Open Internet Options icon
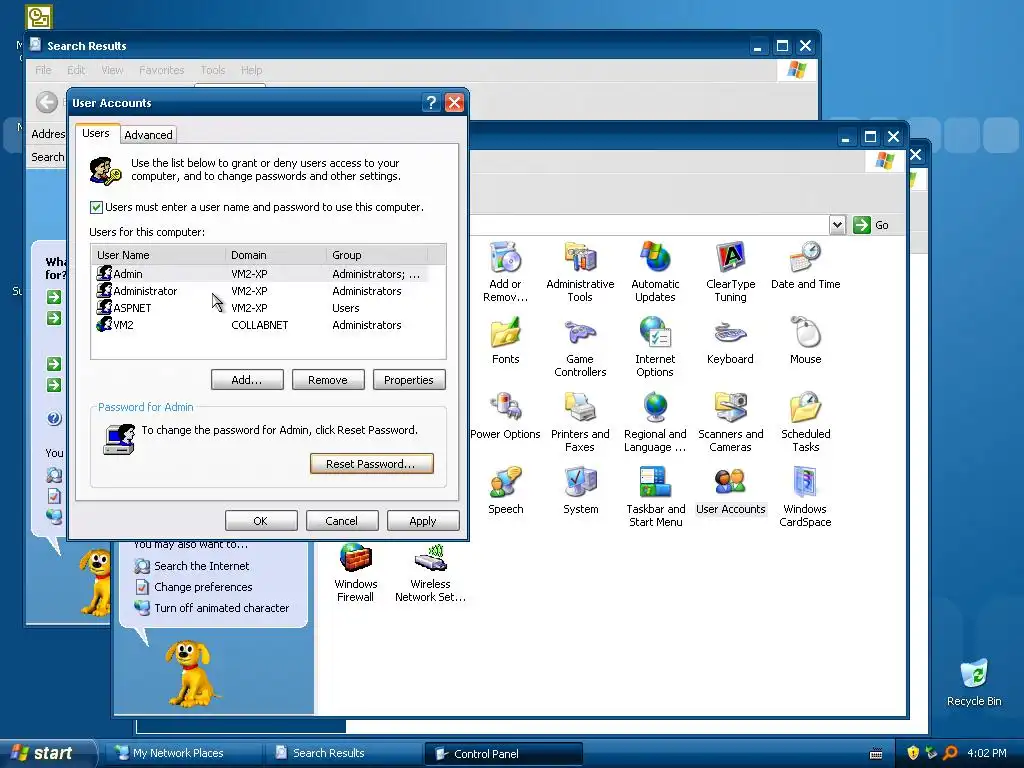 [655, 347]
